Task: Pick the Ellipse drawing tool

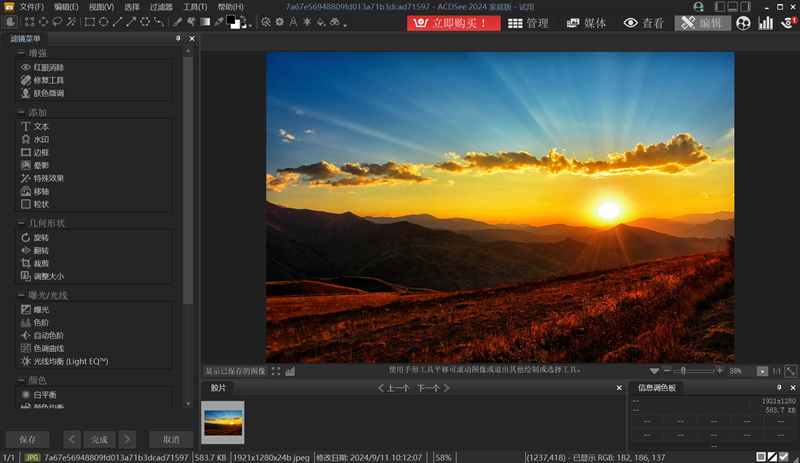Action: click(x=104, y=22)
